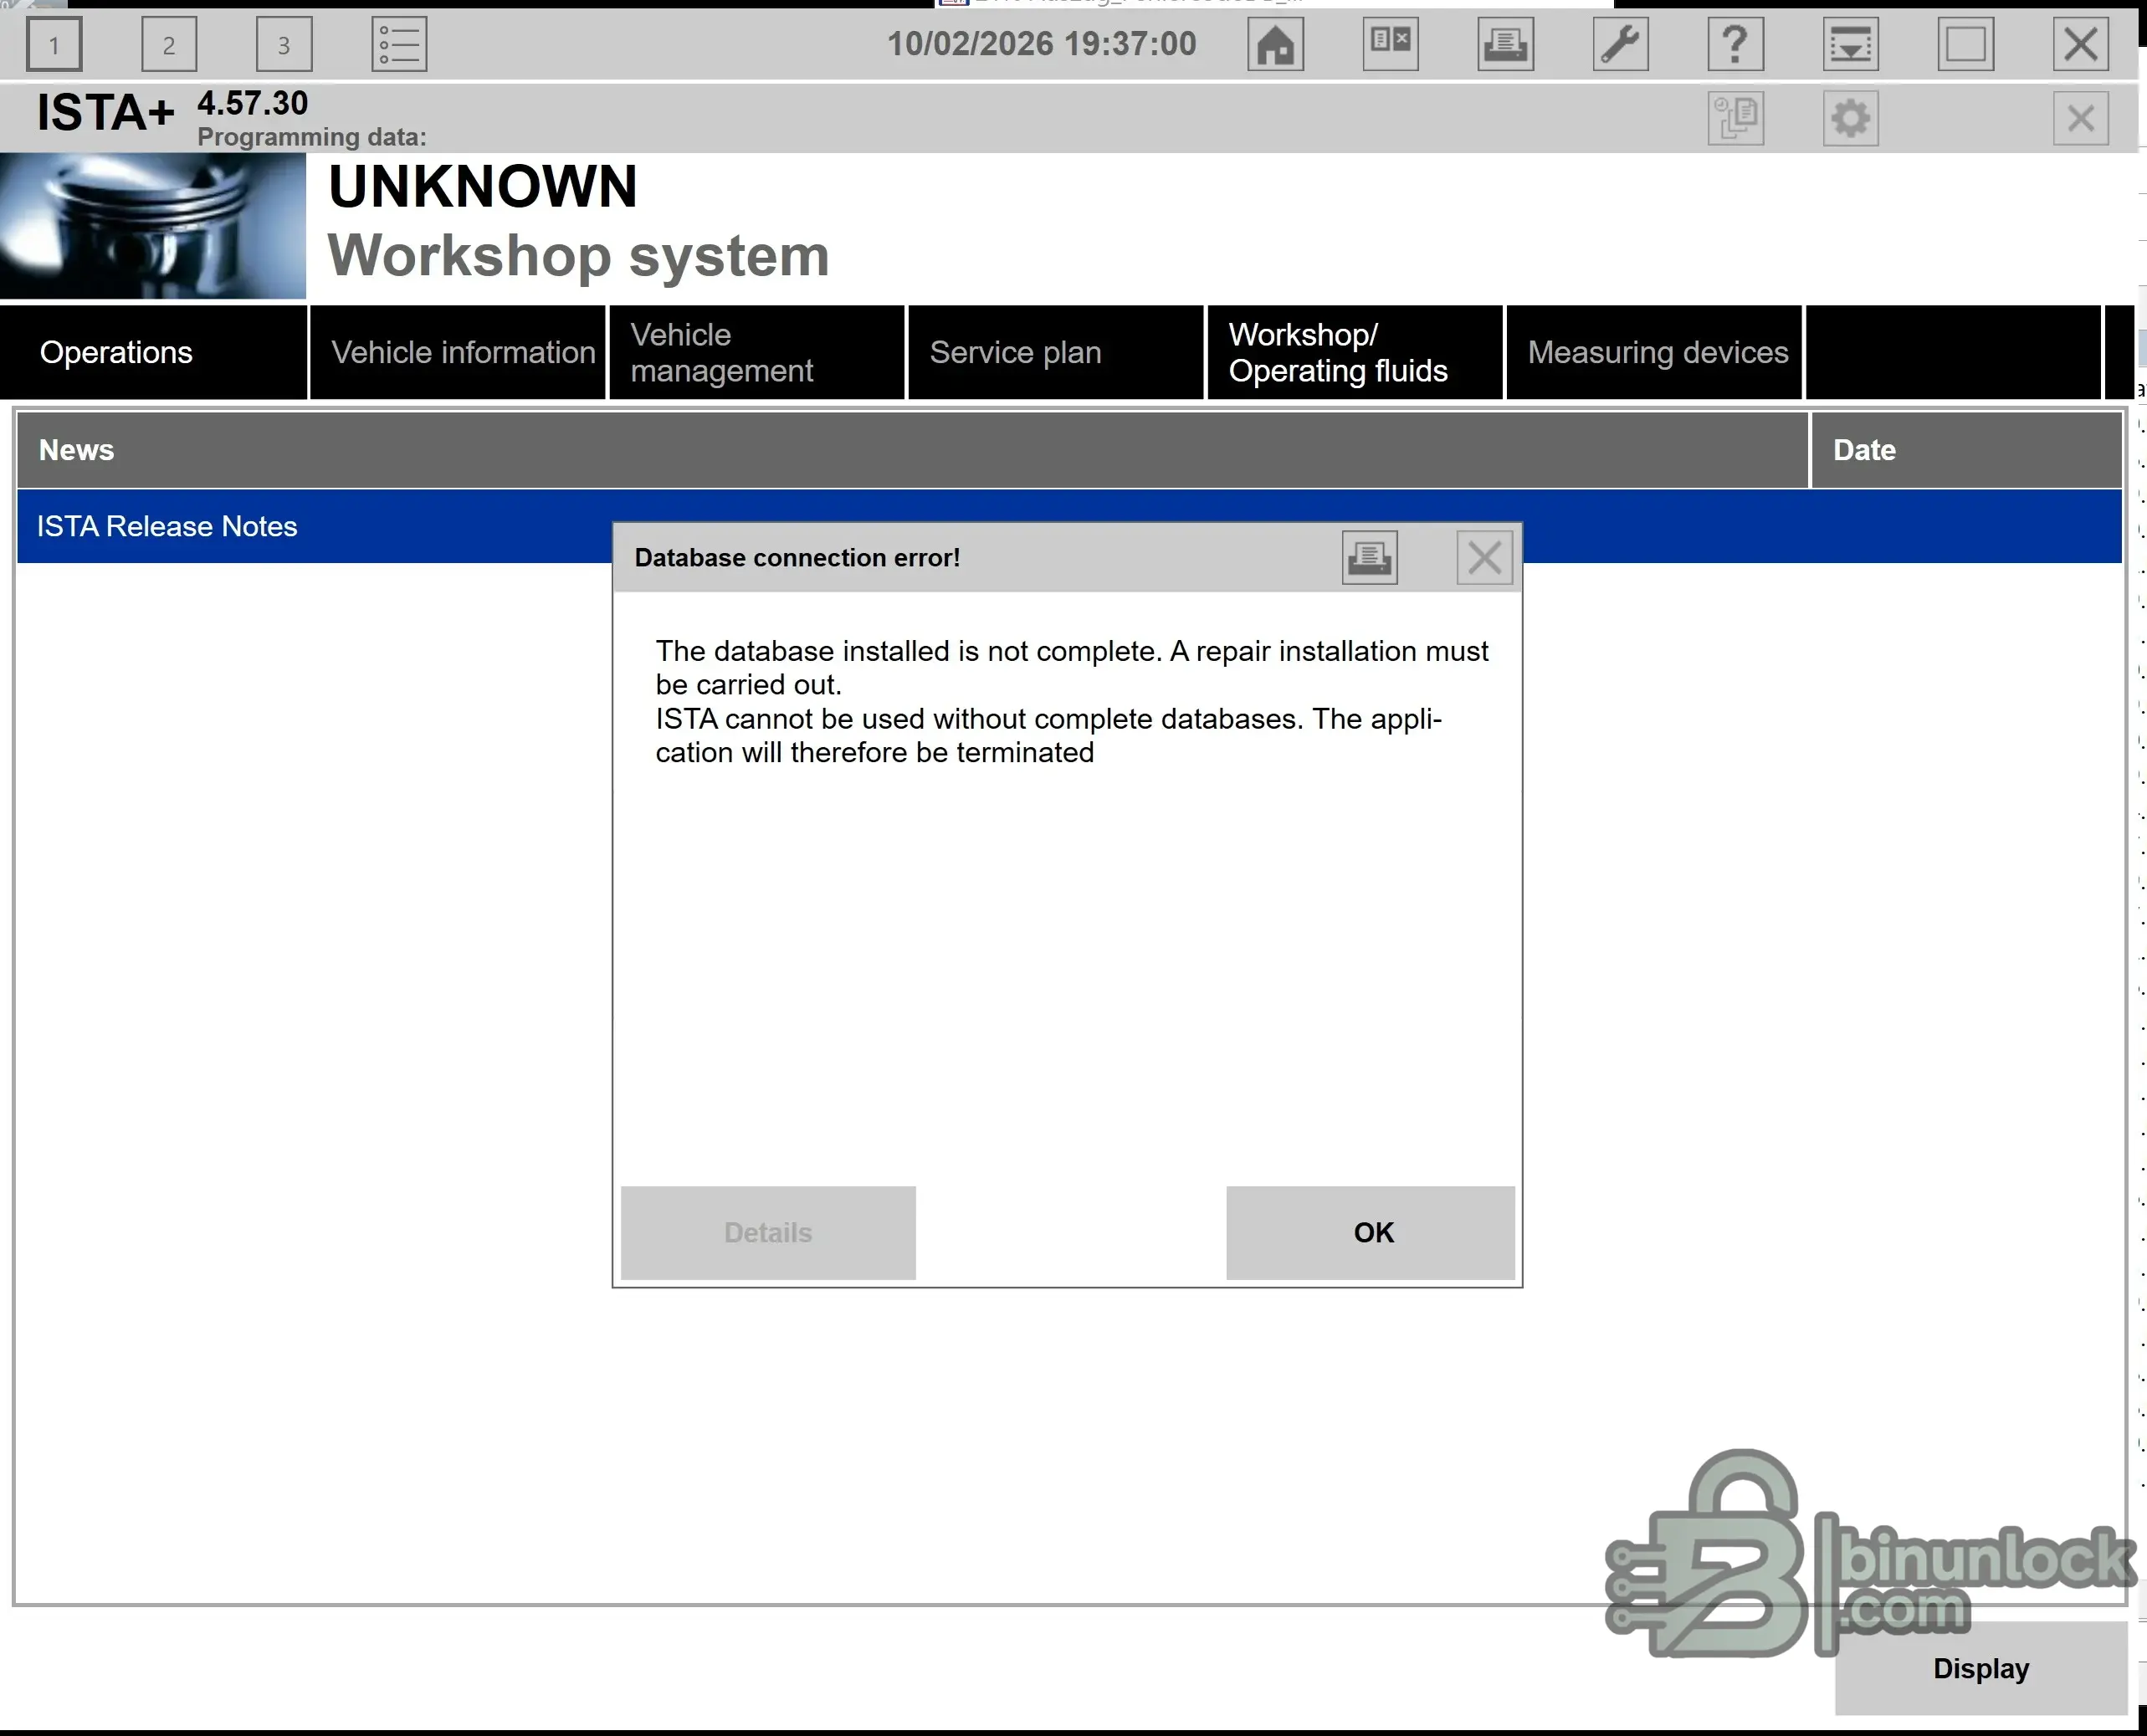The height and width of the screenshot is (1736, 2147).
Task: Click the download tray toolbar icon
Action: (1850, 44)
